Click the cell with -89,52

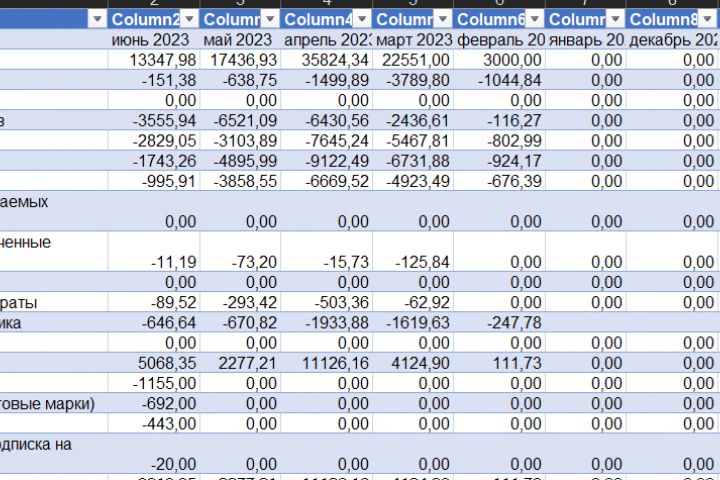154,302
